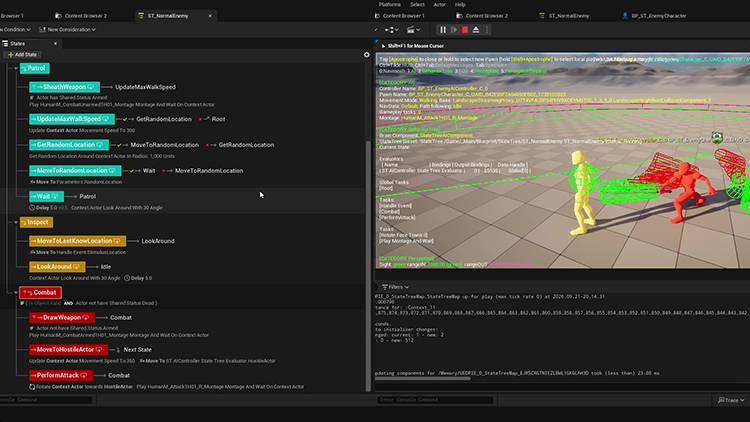Open the Trace dropdown in the status bar

pos(731,400)
